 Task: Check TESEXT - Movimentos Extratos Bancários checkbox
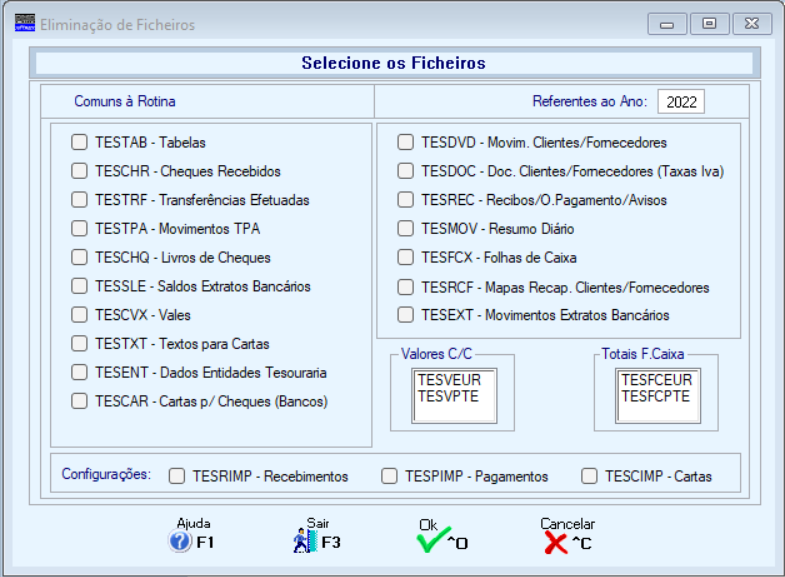pyautogui.click(x=406, y=315)
